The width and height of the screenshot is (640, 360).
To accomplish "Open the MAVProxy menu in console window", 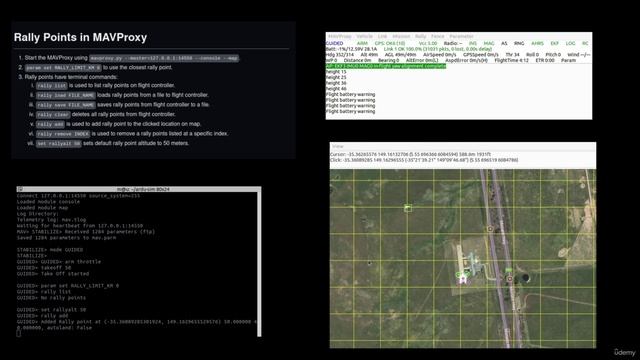I will tap(340, 36).
